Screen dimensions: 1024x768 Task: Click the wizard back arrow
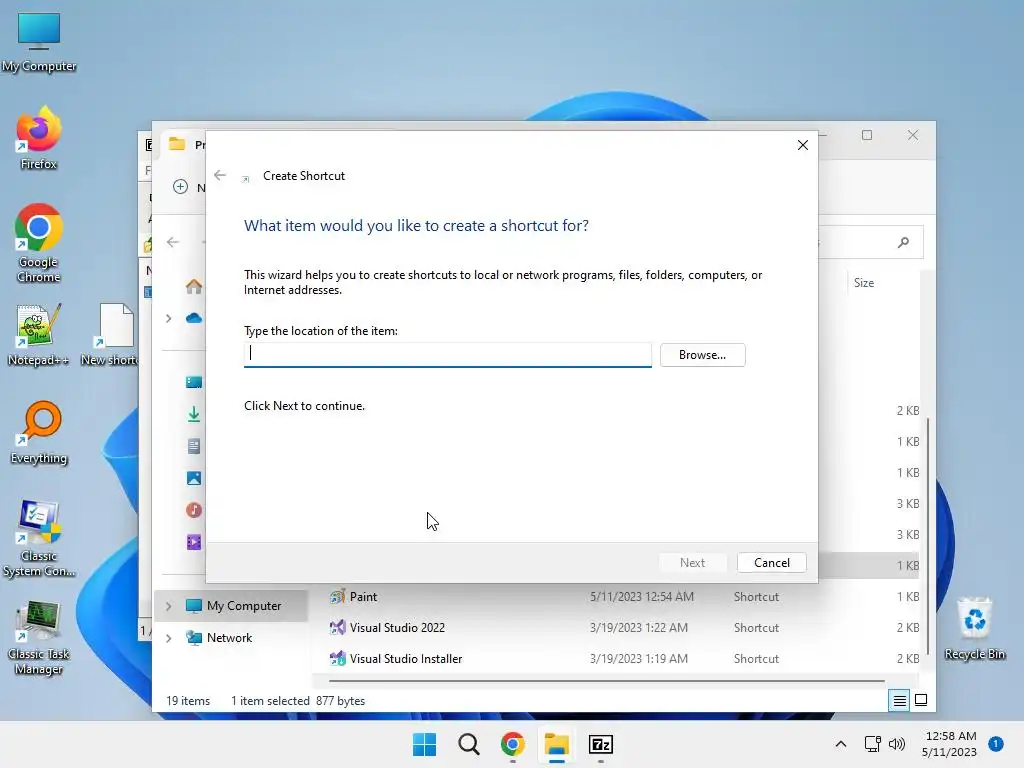tap(220, 175)
